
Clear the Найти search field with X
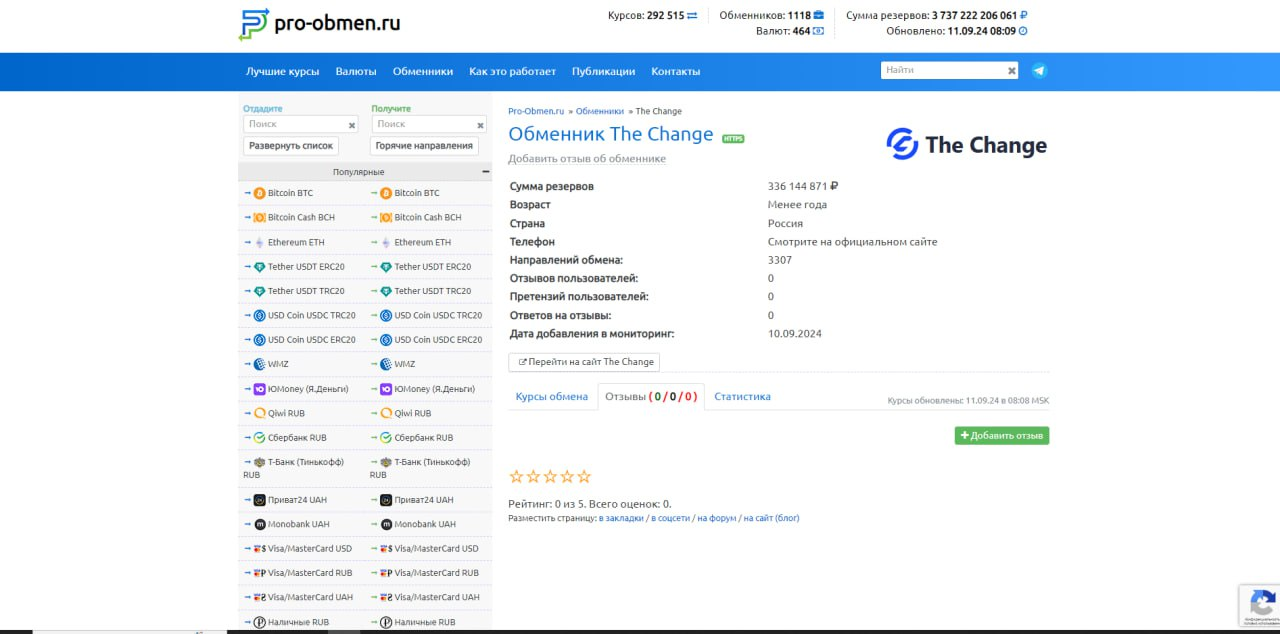[x=1012, y=71]
